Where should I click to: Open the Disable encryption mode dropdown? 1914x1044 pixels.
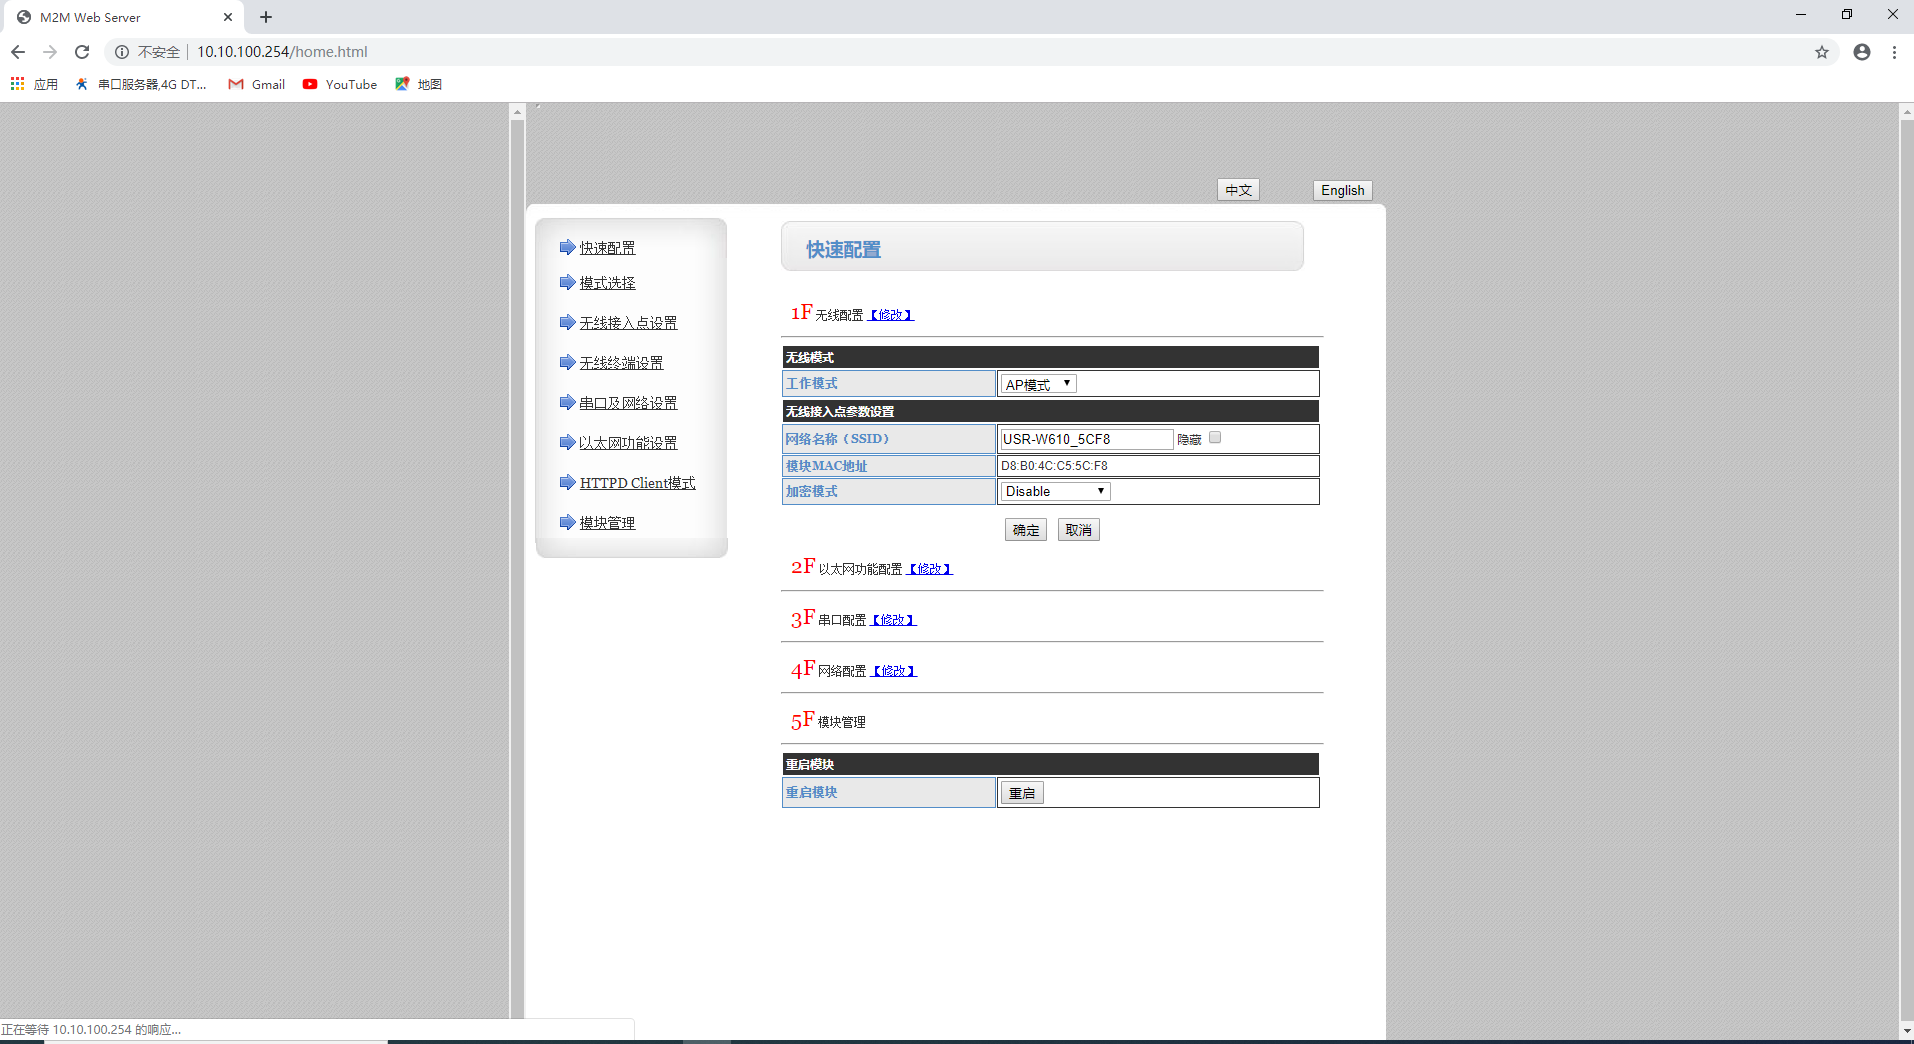coord(1055,491)
